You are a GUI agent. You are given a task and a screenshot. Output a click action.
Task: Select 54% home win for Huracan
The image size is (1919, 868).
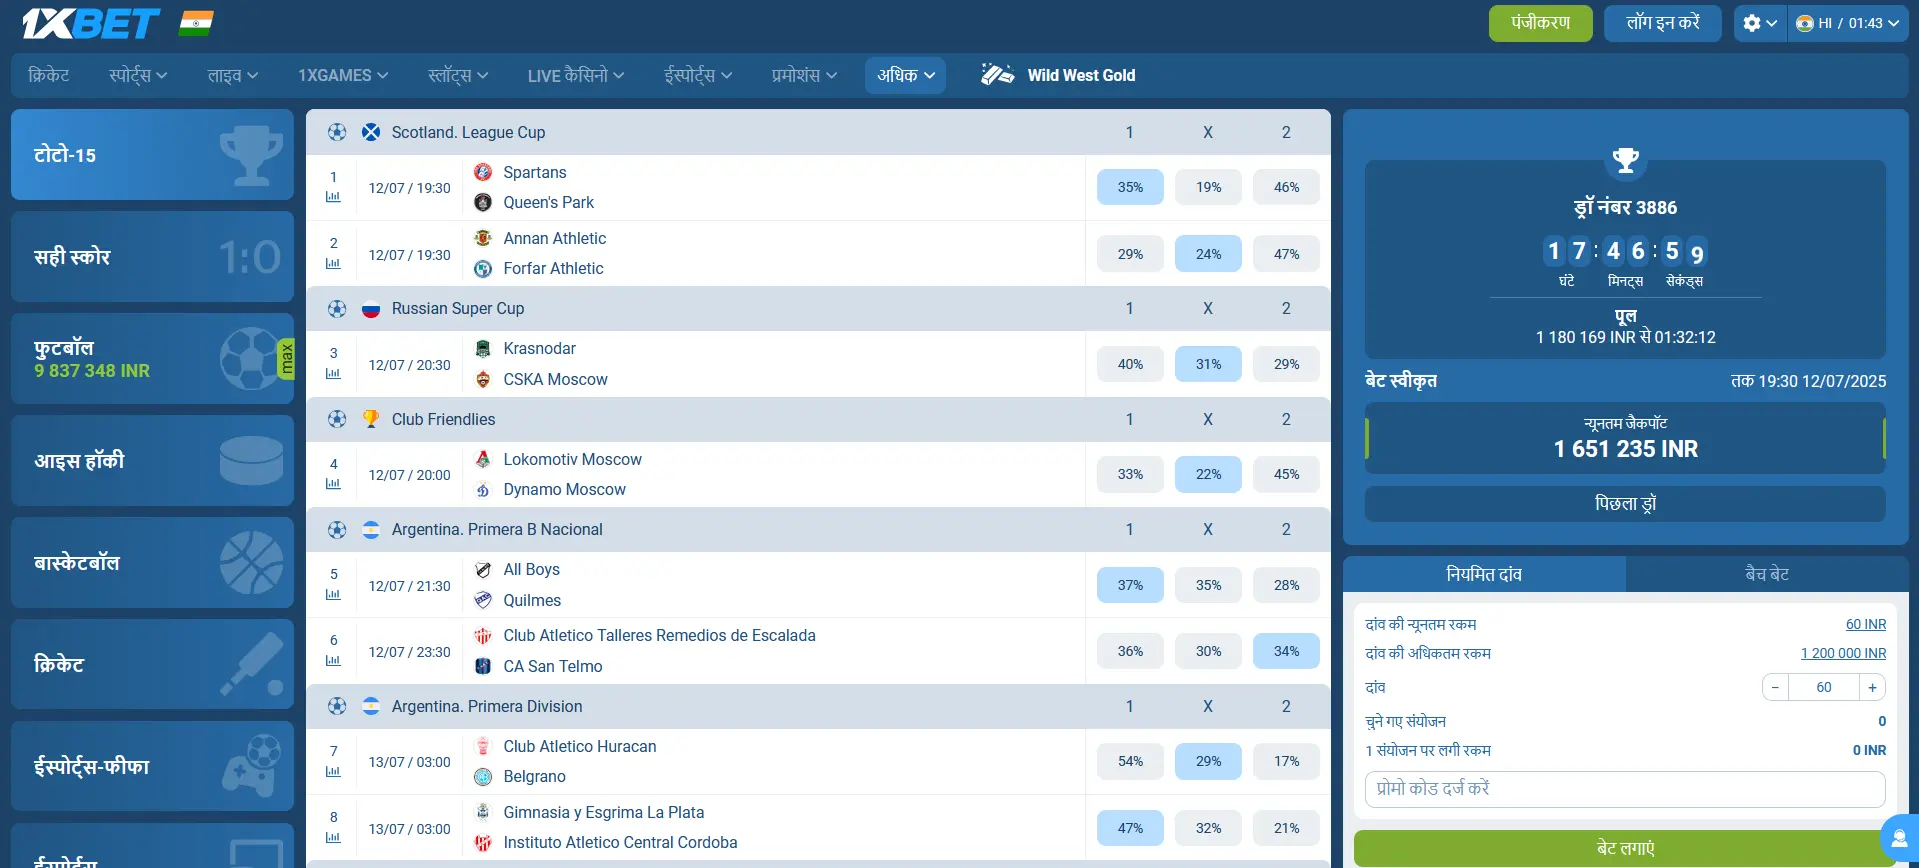point(1130,761)
